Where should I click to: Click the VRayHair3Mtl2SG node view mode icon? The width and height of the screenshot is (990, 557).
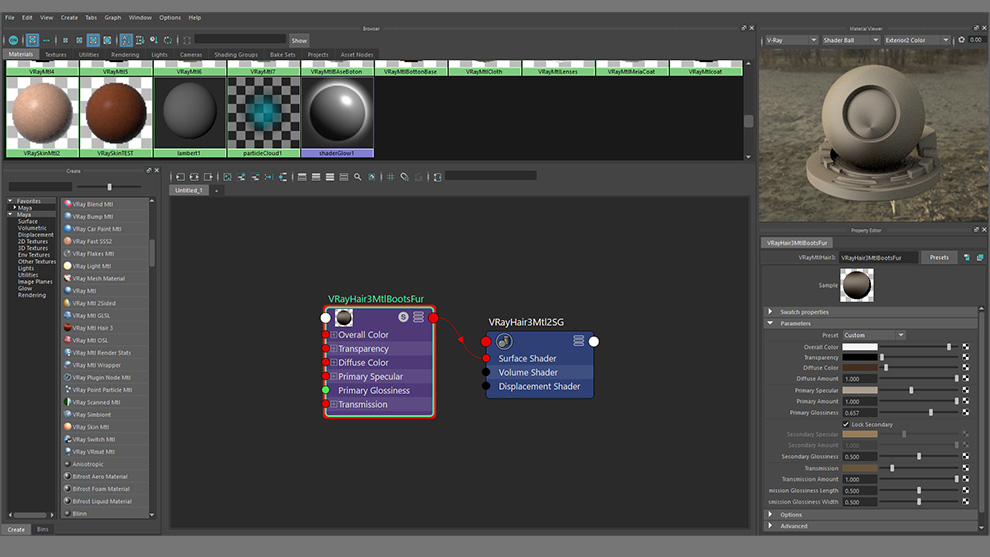[x=579, y=341]
